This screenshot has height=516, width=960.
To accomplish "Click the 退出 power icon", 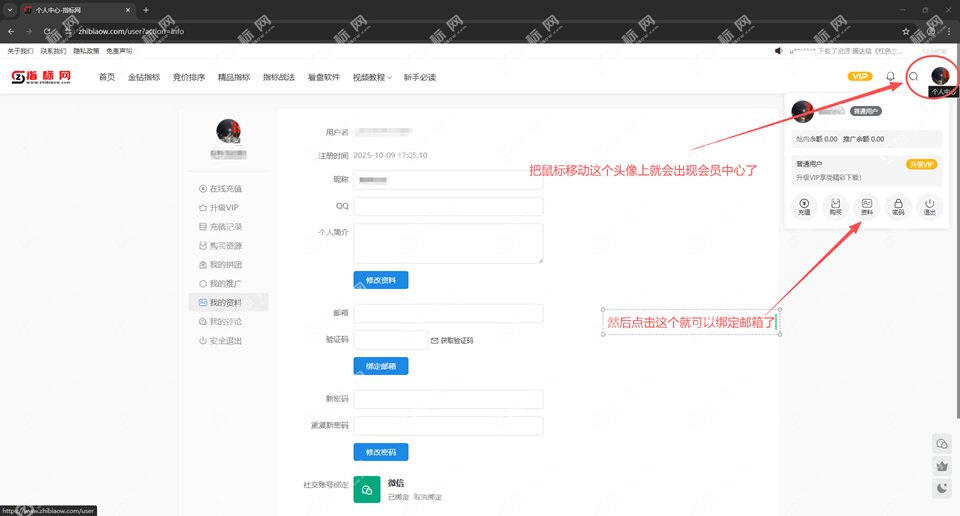I will 929,207.
